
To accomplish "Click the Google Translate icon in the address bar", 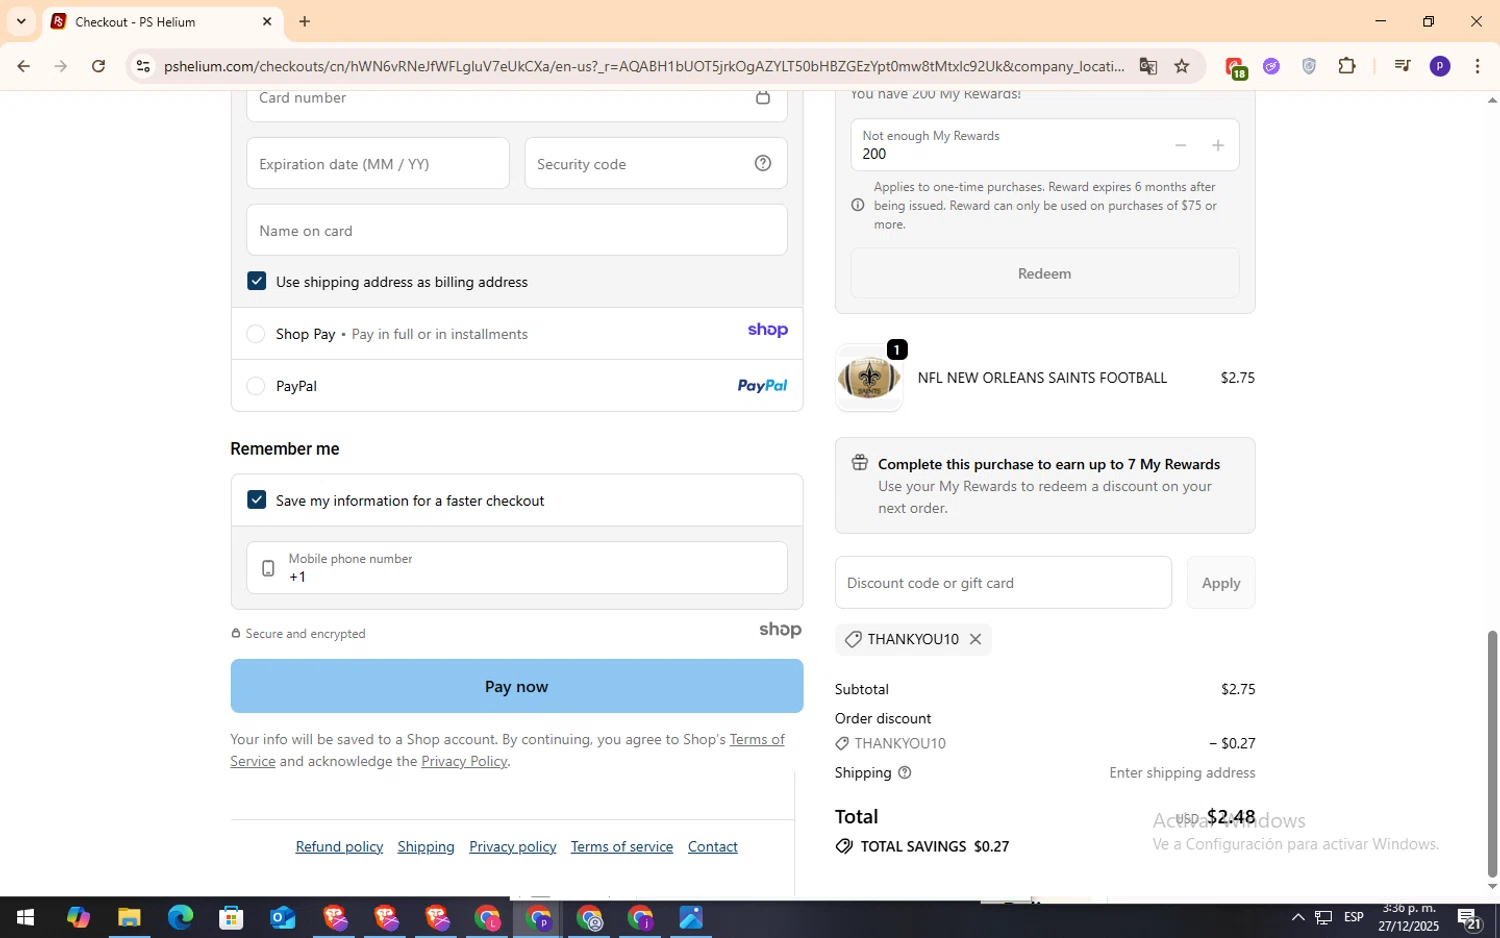I will (1148, 66).
